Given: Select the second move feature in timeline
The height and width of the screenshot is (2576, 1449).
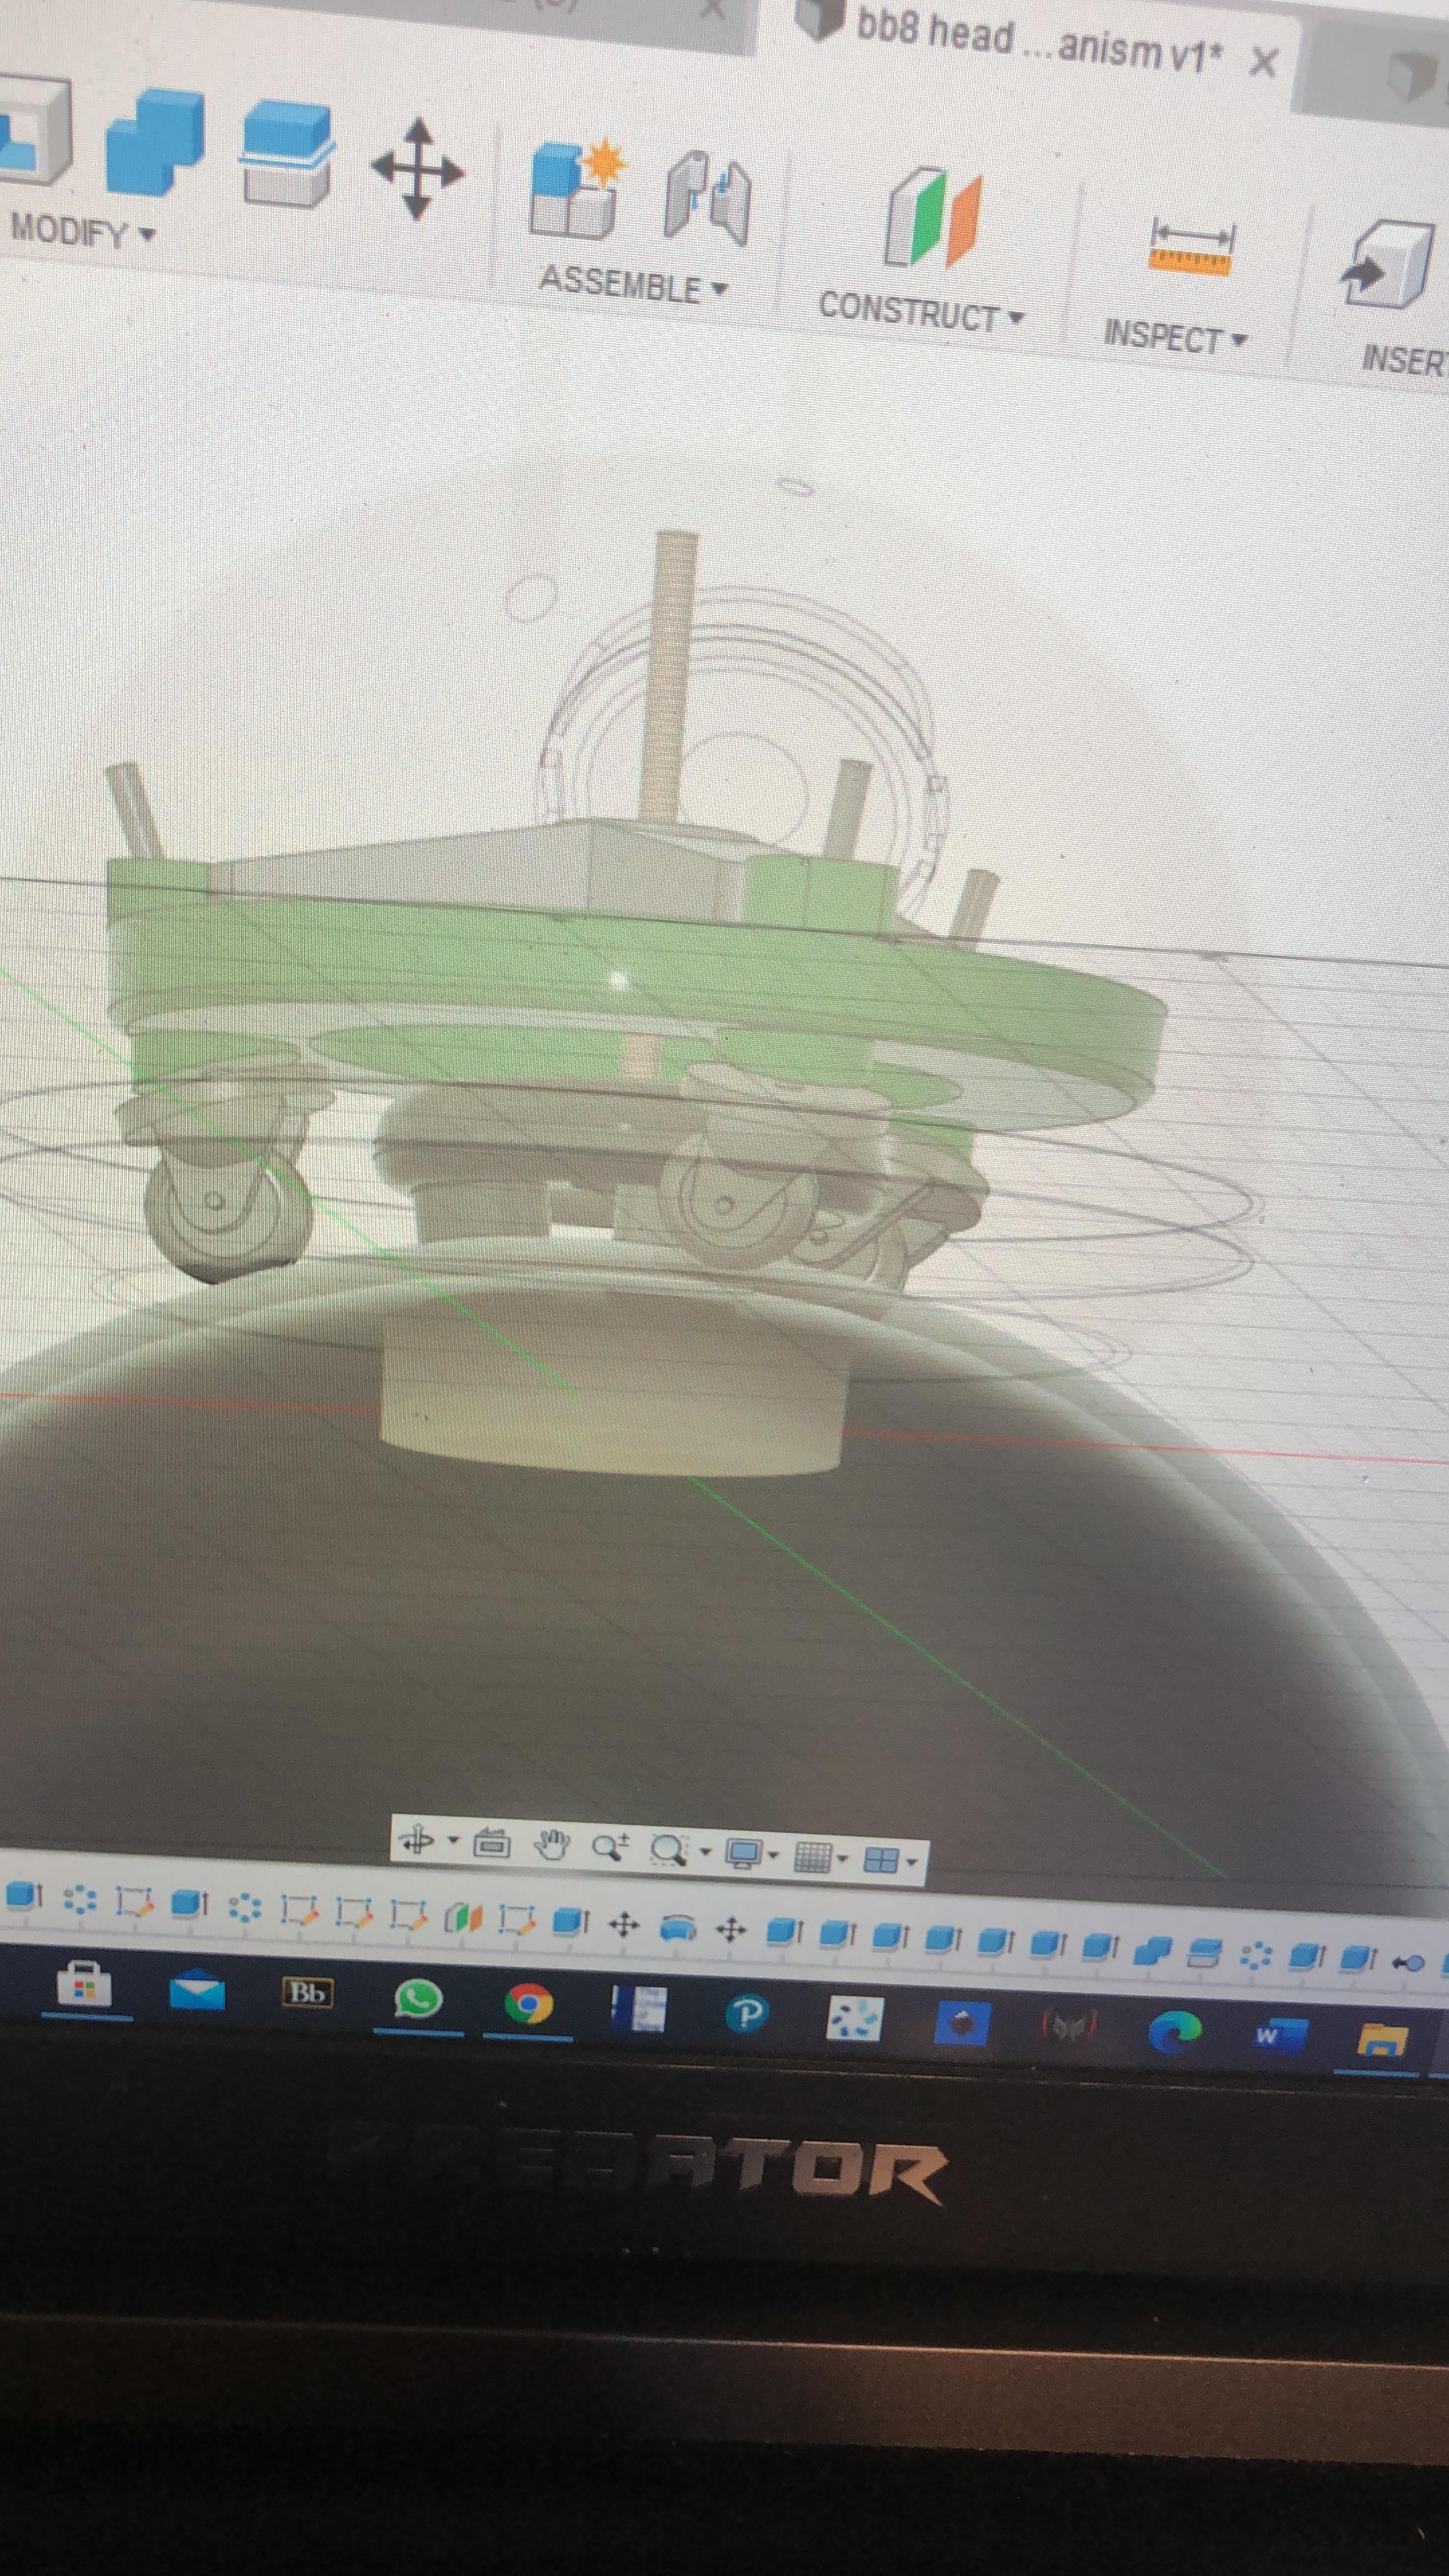Looking at the screenshot, I should point(731,1929).
